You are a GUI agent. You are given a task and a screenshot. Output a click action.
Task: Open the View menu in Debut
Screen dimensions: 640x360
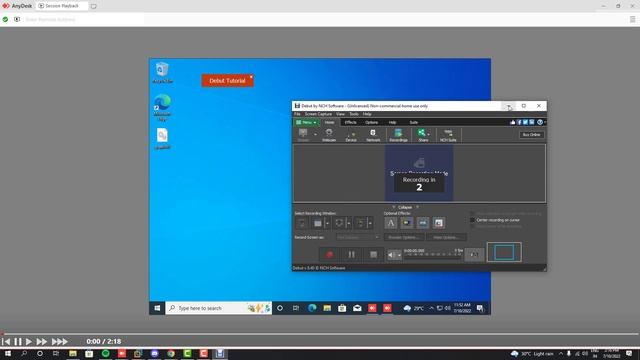pos(340,114)
